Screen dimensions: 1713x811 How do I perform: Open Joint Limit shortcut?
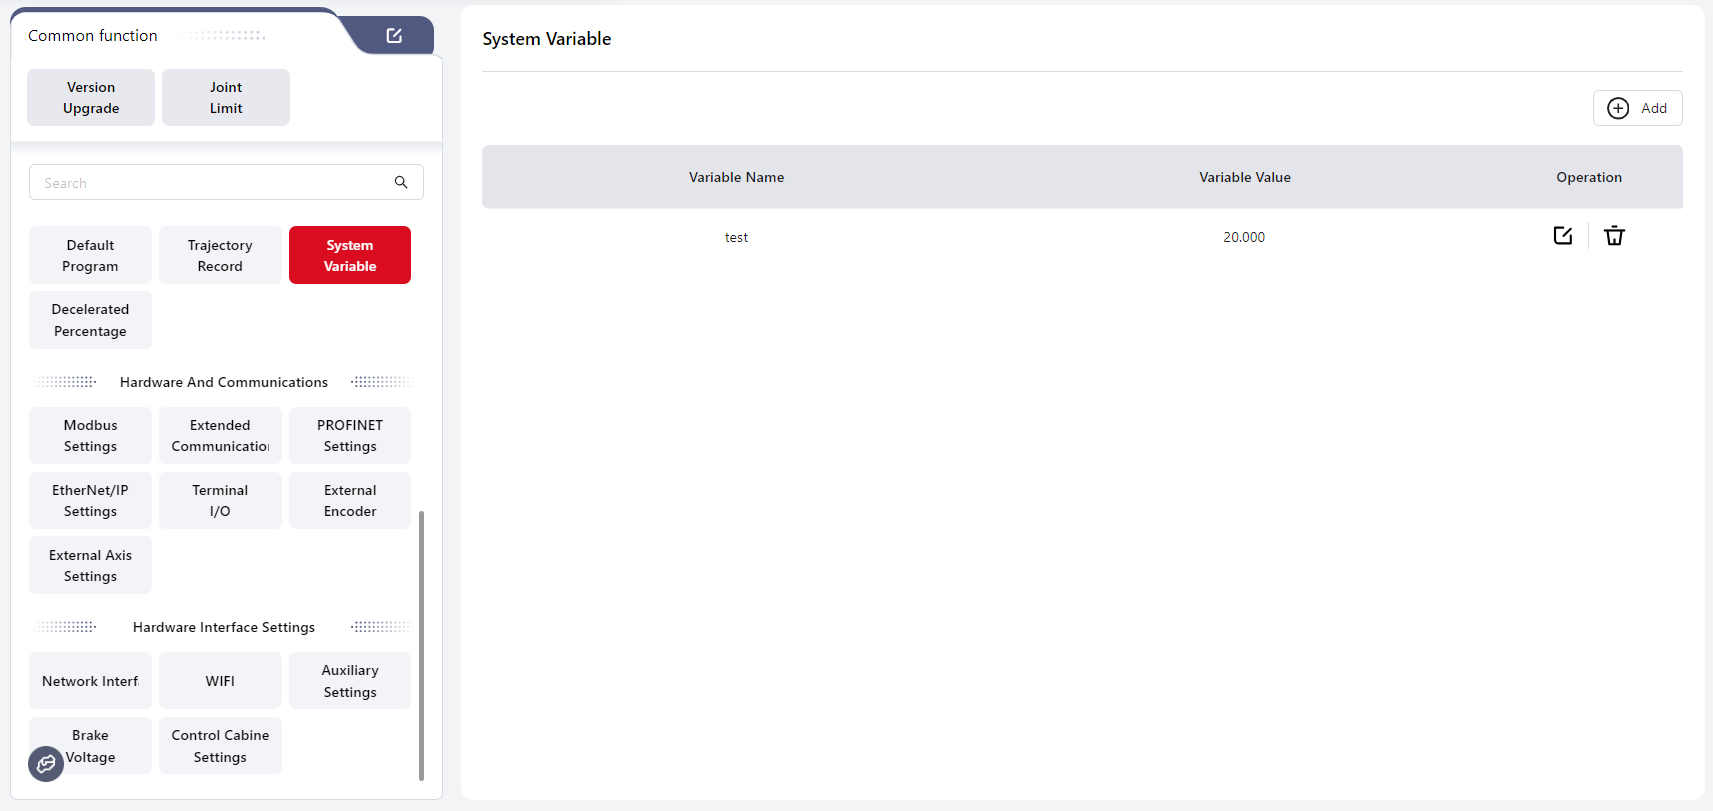pos(226,98)
